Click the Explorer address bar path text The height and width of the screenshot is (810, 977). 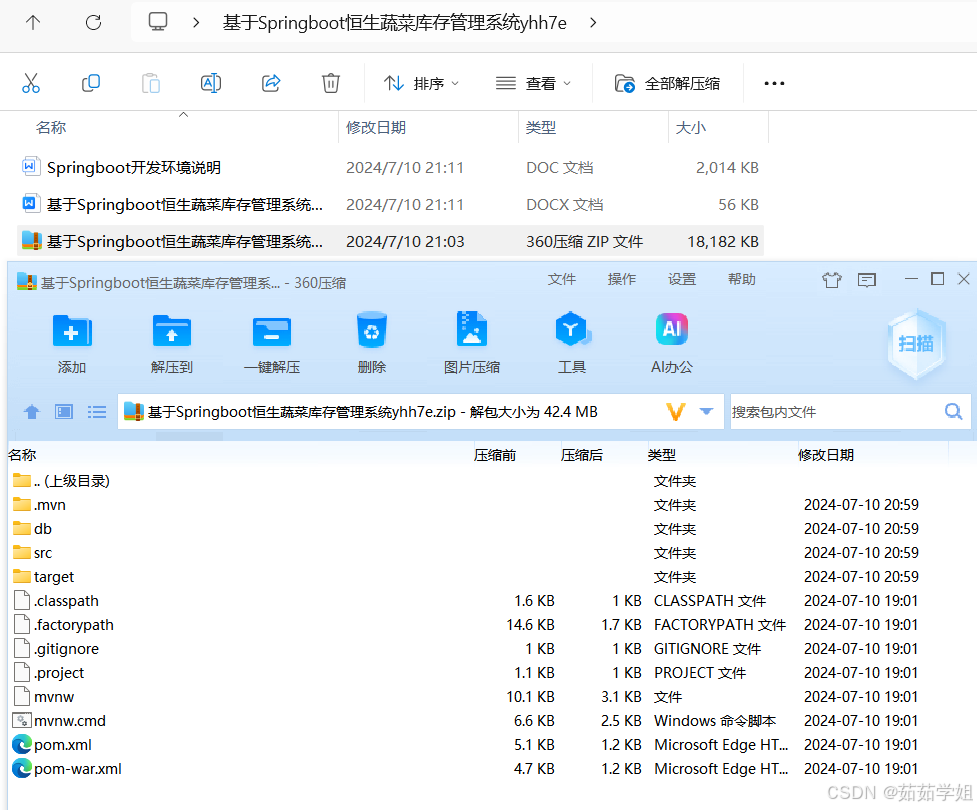394,23
